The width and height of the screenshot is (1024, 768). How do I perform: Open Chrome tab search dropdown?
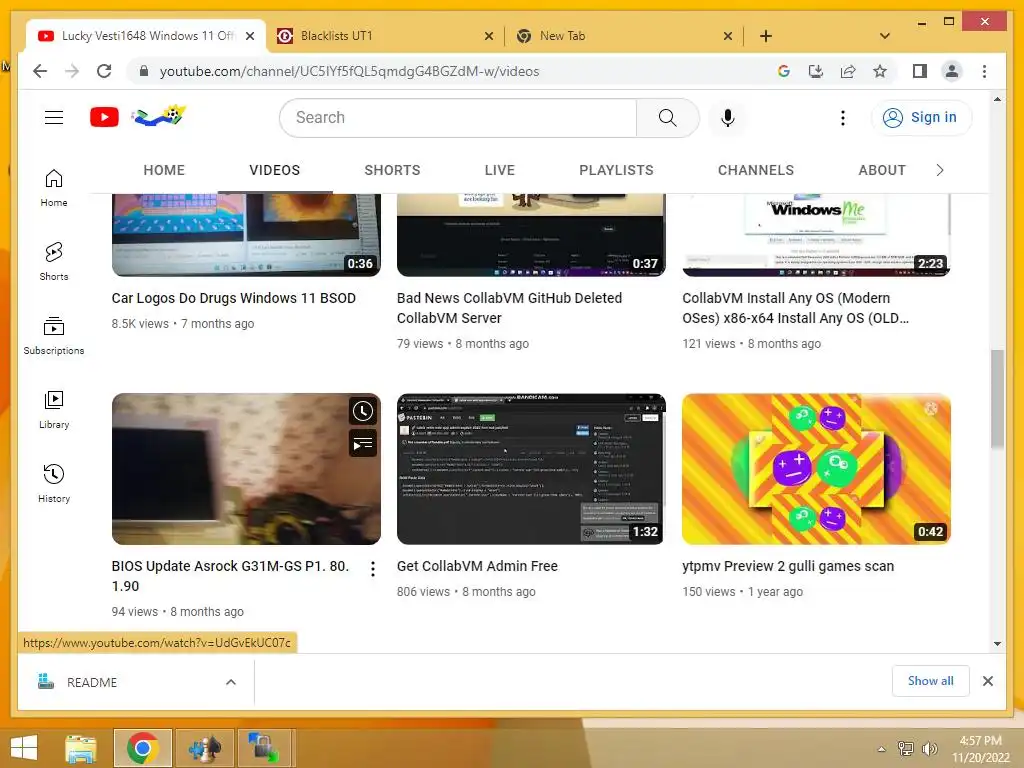pos(885,36)
